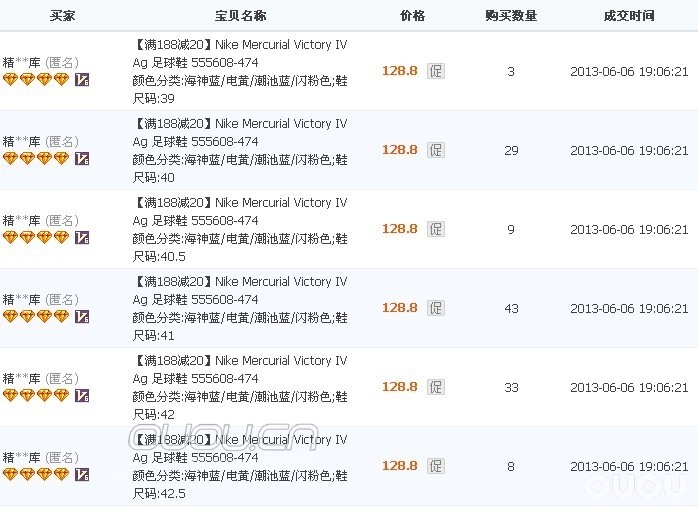The height and width of the screenshot is (511, 698).
Task: Click the 买家 column header
Action: (x=62, y=16)
